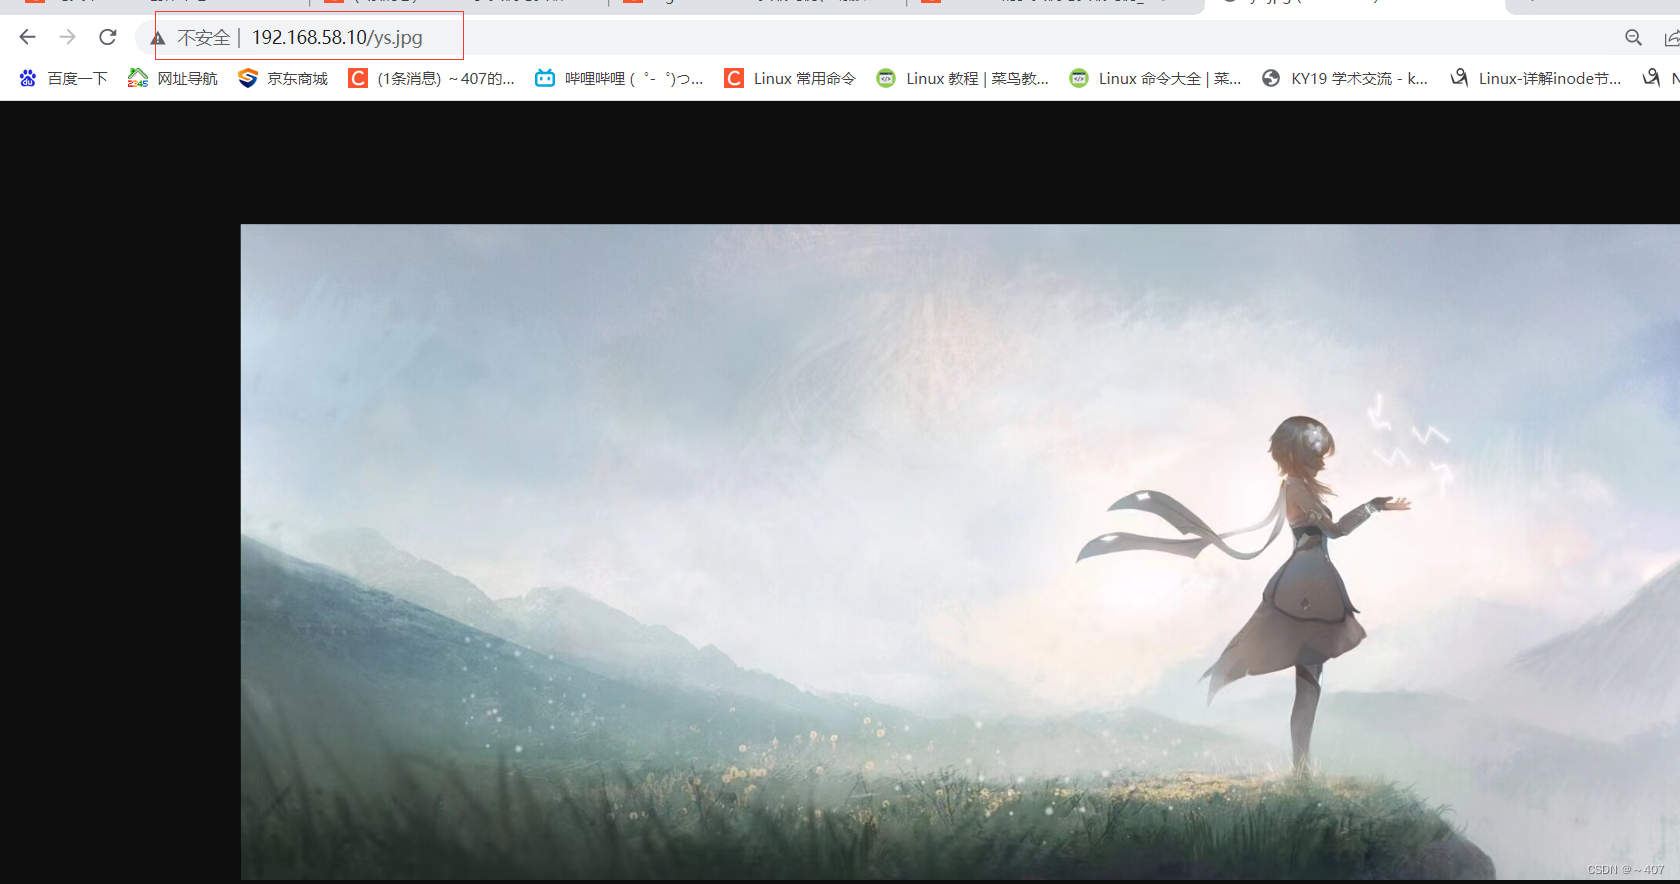Select the address bar URL 192.168.58.10/ys.jpg
Screen dimensions: 1680x884
(337, 37)
